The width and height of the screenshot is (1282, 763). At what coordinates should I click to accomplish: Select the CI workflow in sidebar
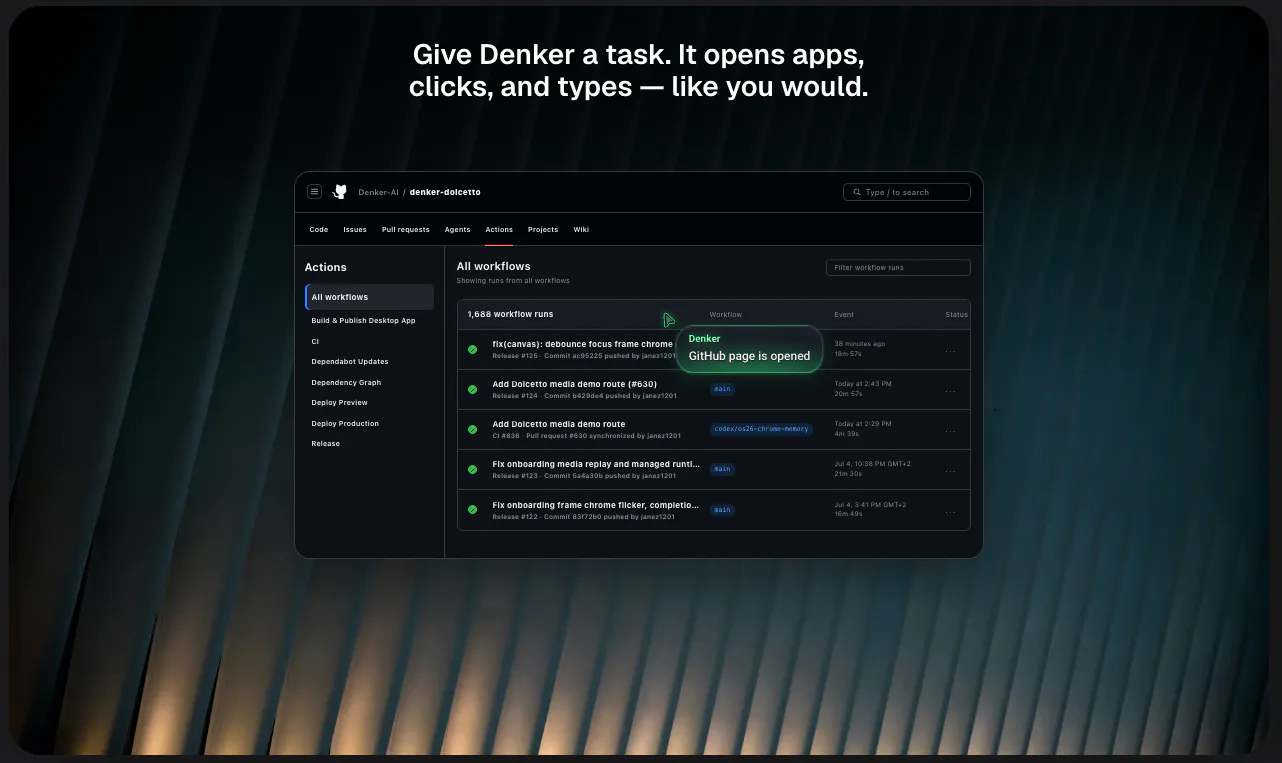[315, 341]
